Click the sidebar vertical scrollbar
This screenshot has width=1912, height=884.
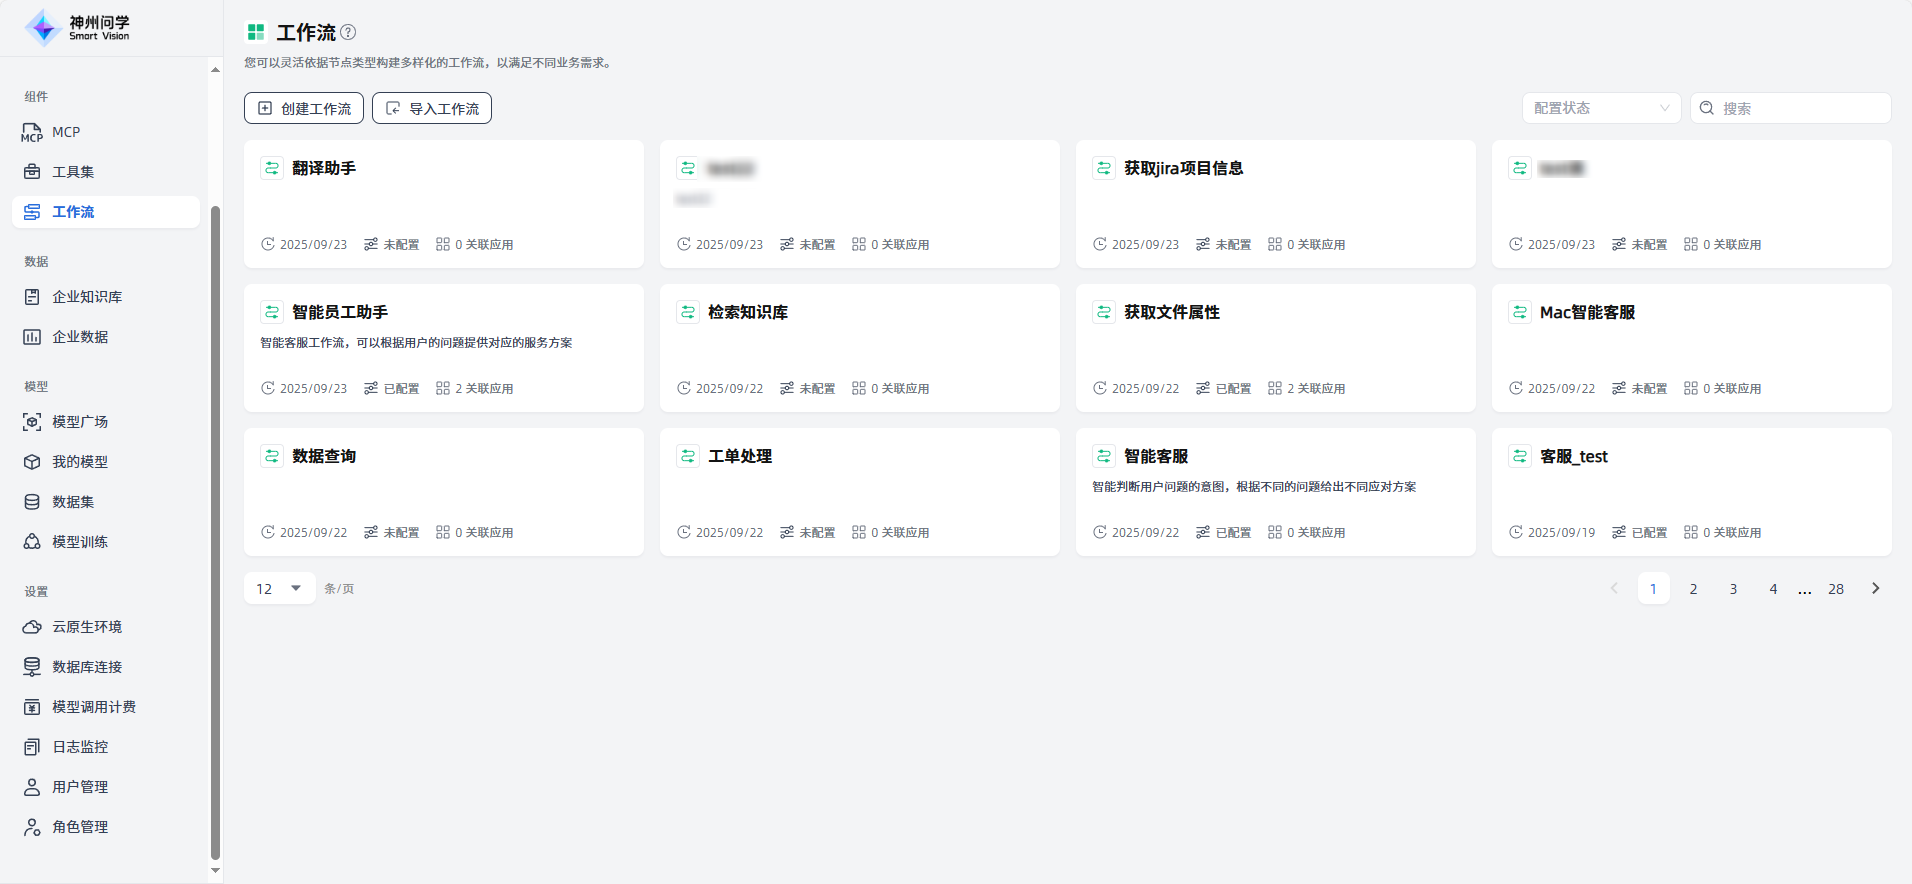tap(215, 530)
